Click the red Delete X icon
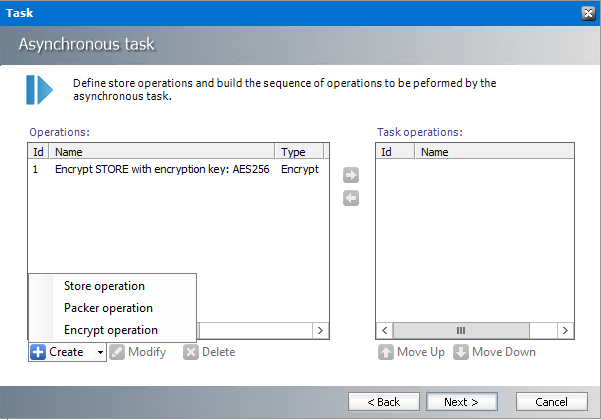 coord(191,352)
